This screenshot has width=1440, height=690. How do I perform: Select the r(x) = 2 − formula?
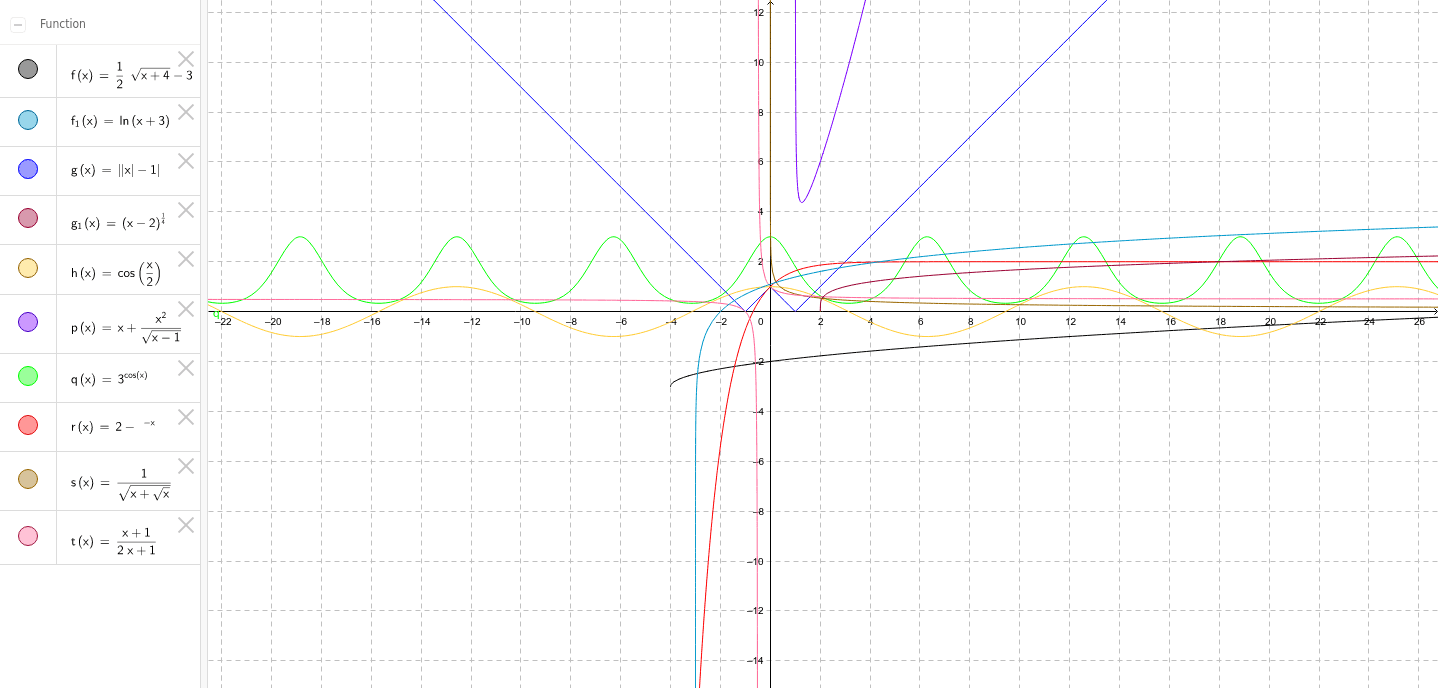click(x=113, y=427)
